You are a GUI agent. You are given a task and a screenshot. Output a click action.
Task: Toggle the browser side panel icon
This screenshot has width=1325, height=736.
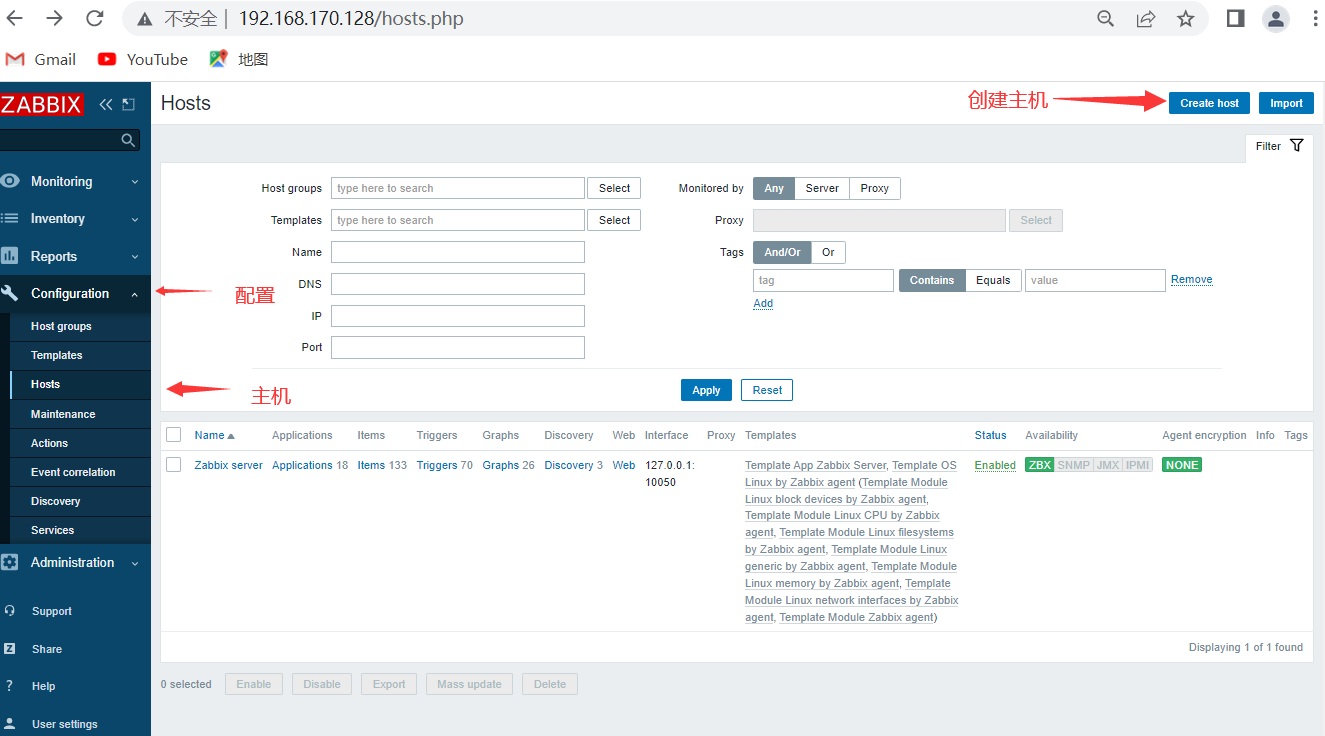(x=1236, y=19)
